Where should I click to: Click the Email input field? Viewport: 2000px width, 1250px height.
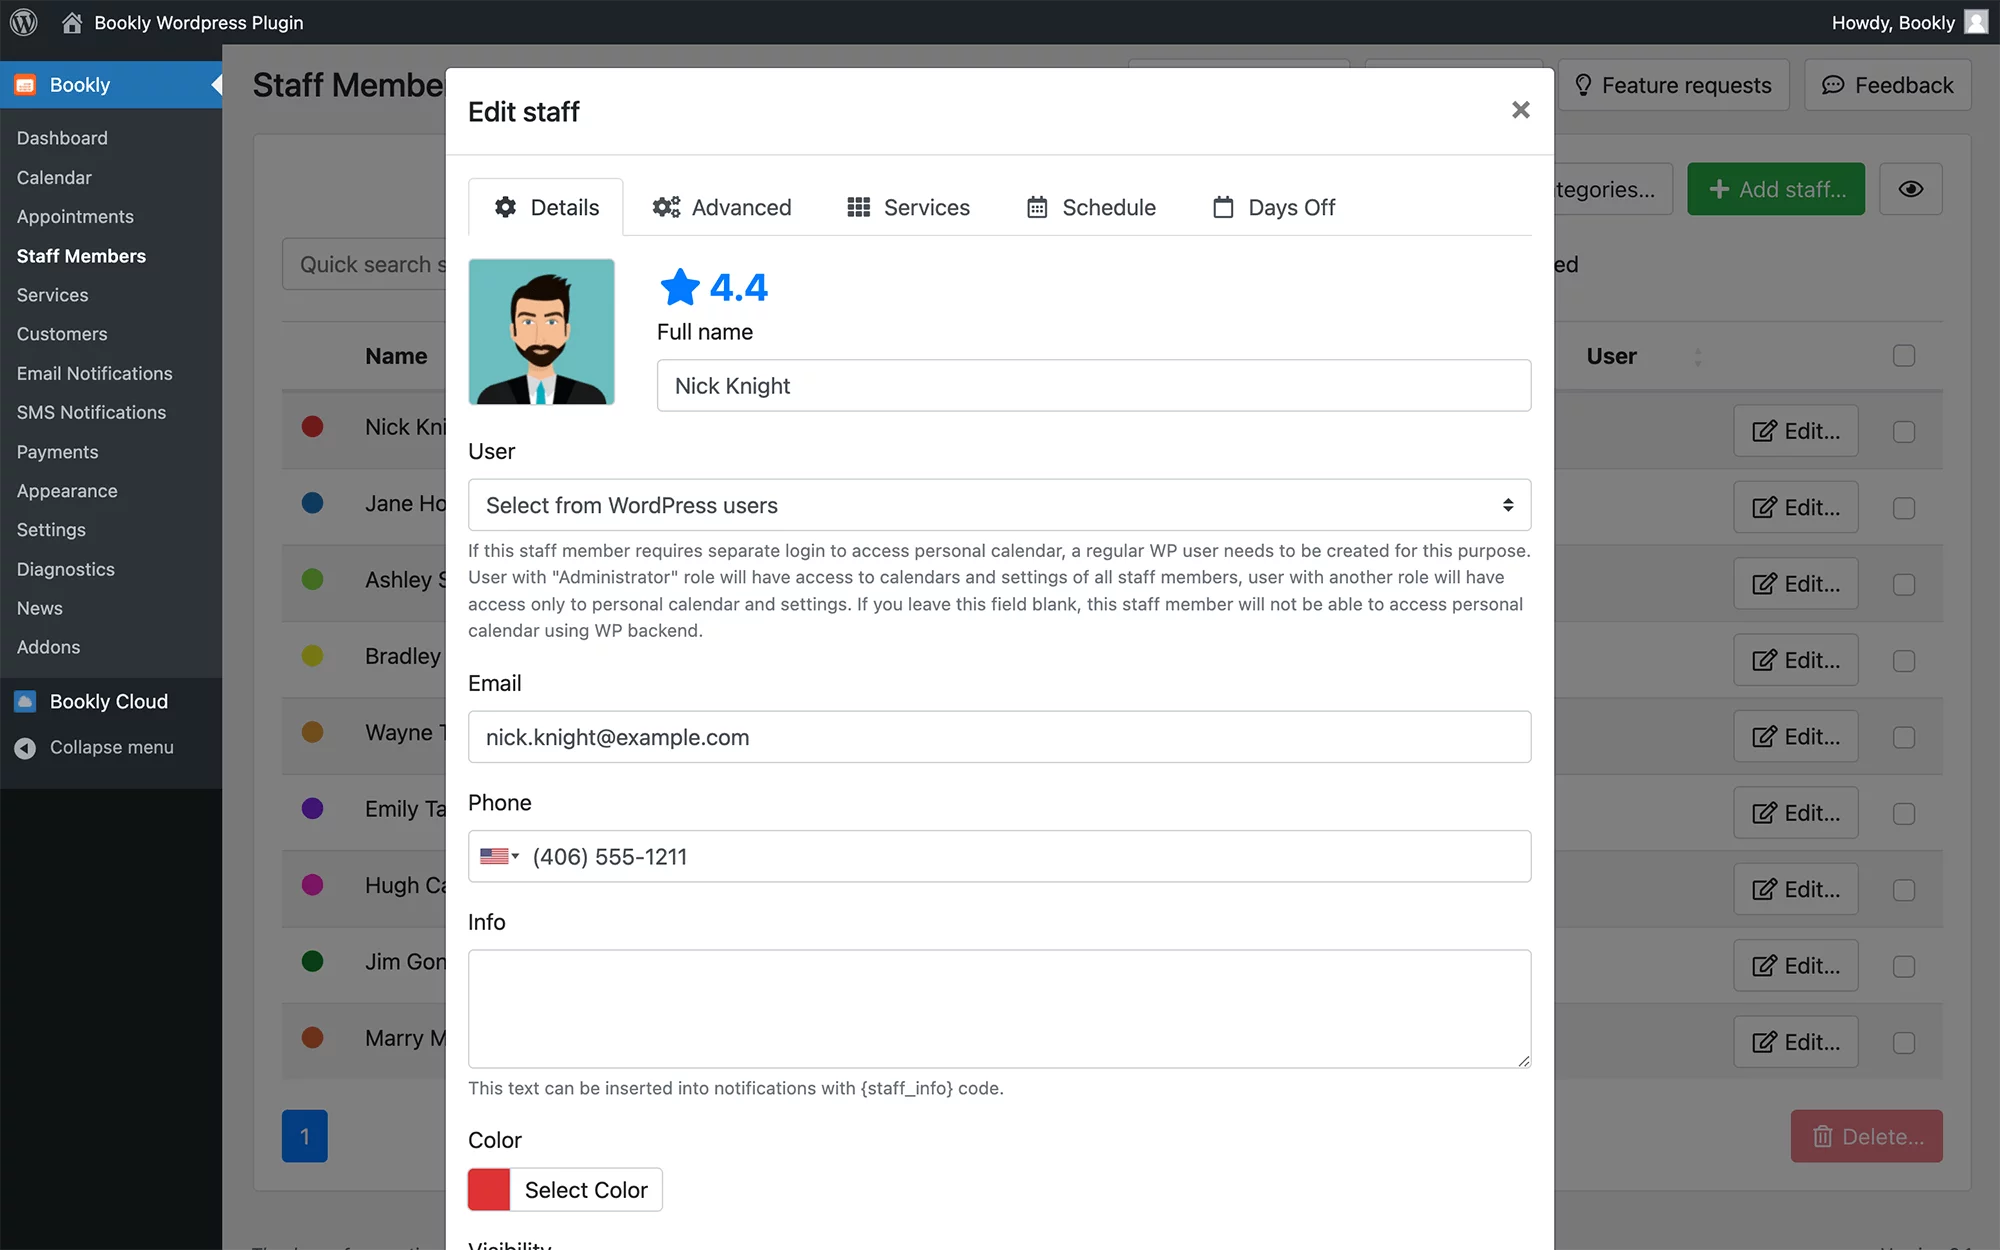point(999,737)
